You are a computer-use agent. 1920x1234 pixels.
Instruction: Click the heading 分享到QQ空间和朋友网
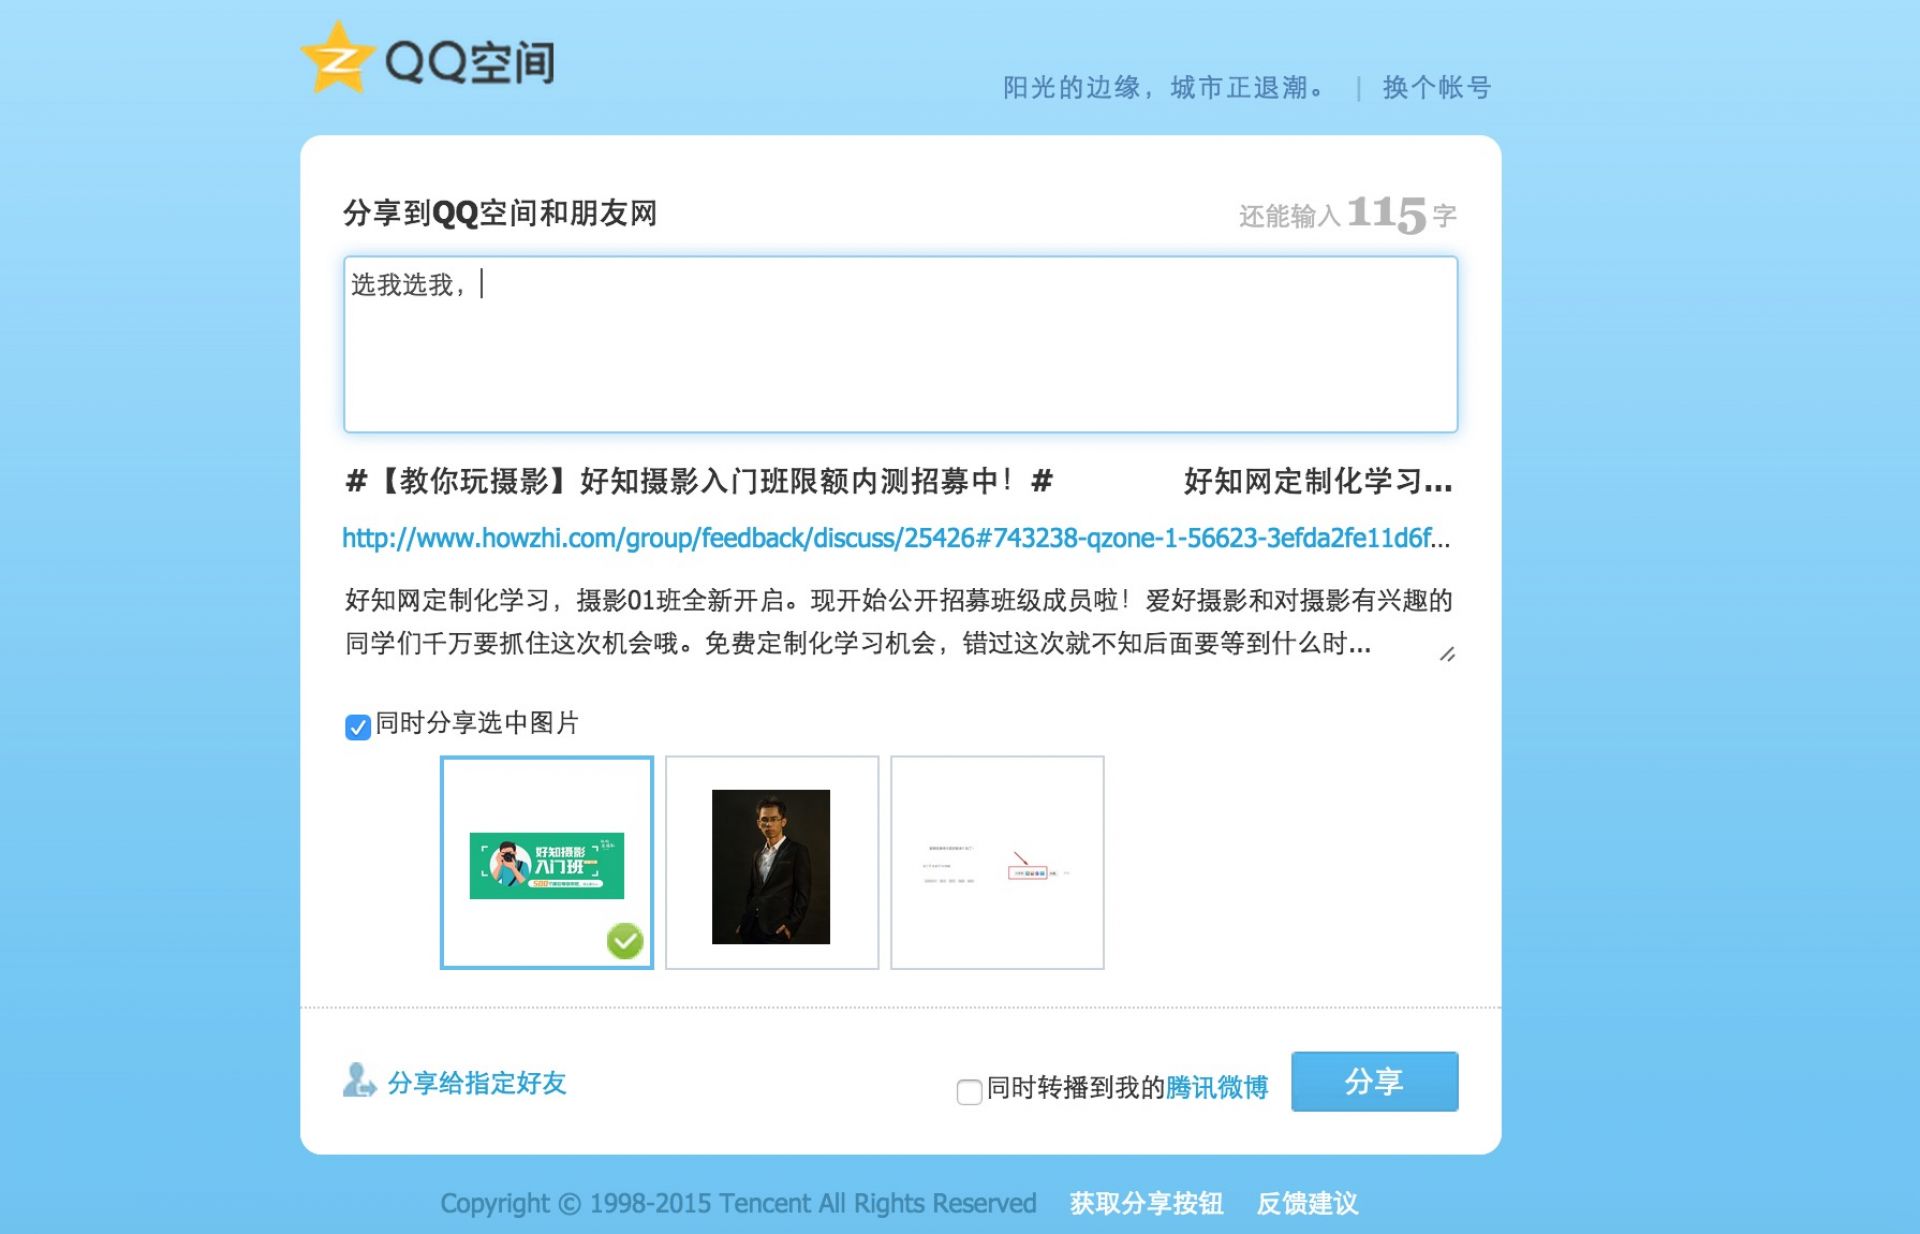pyautogui.click(x=500, y=213)
